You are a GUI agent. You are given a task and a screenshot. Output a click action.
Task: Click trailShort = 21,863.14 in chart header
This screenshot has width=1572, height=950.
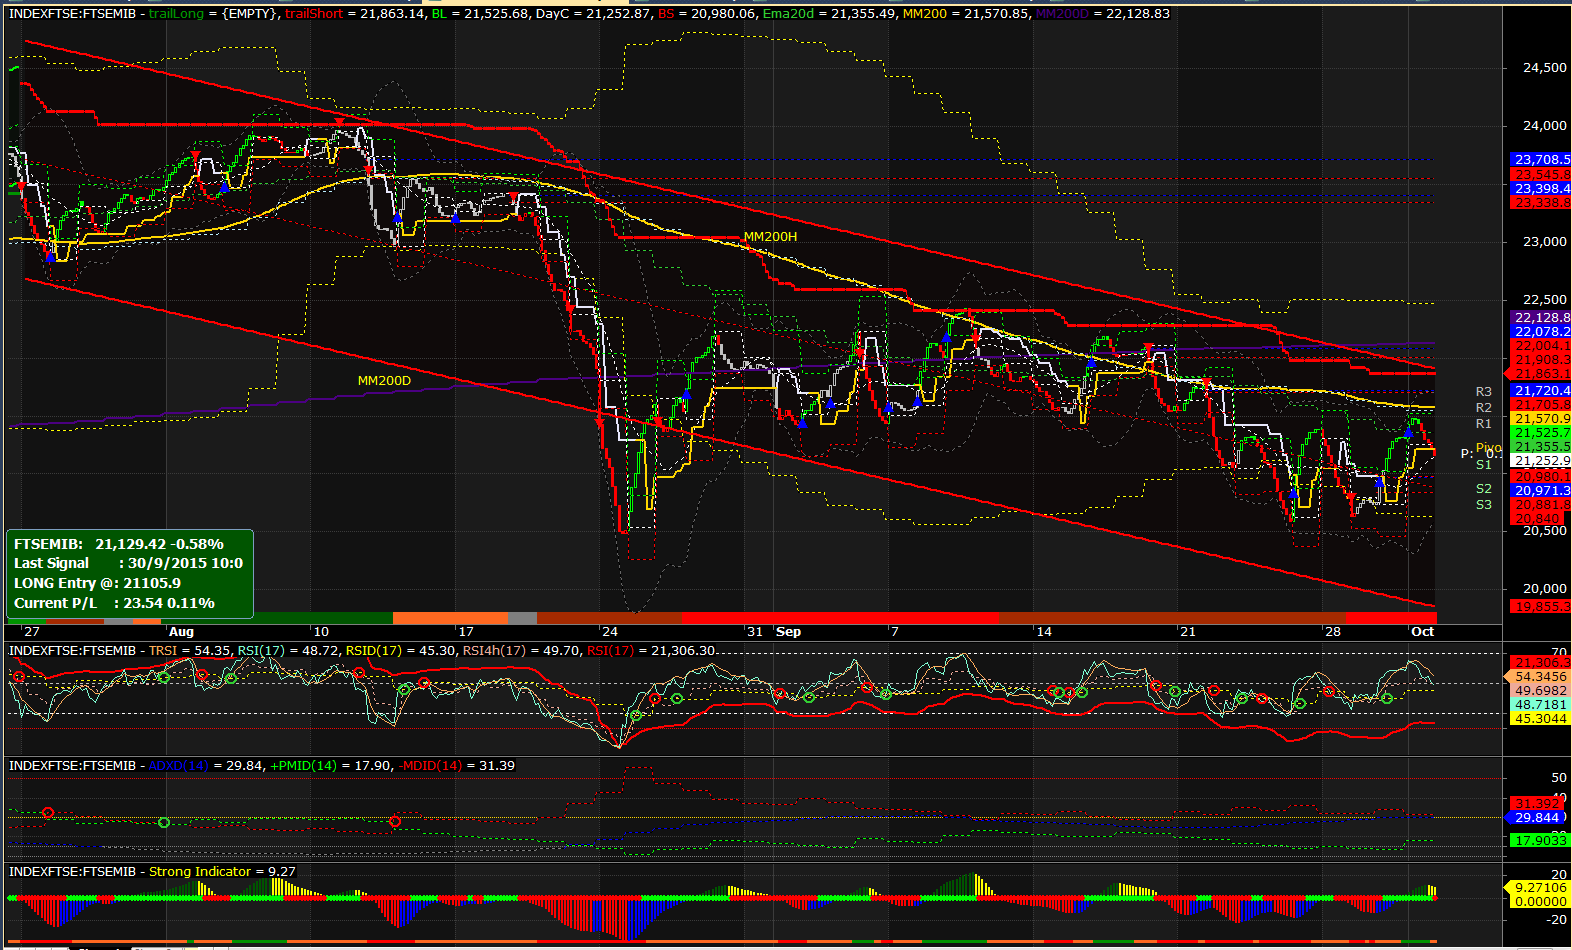click(x=354, y=14)
